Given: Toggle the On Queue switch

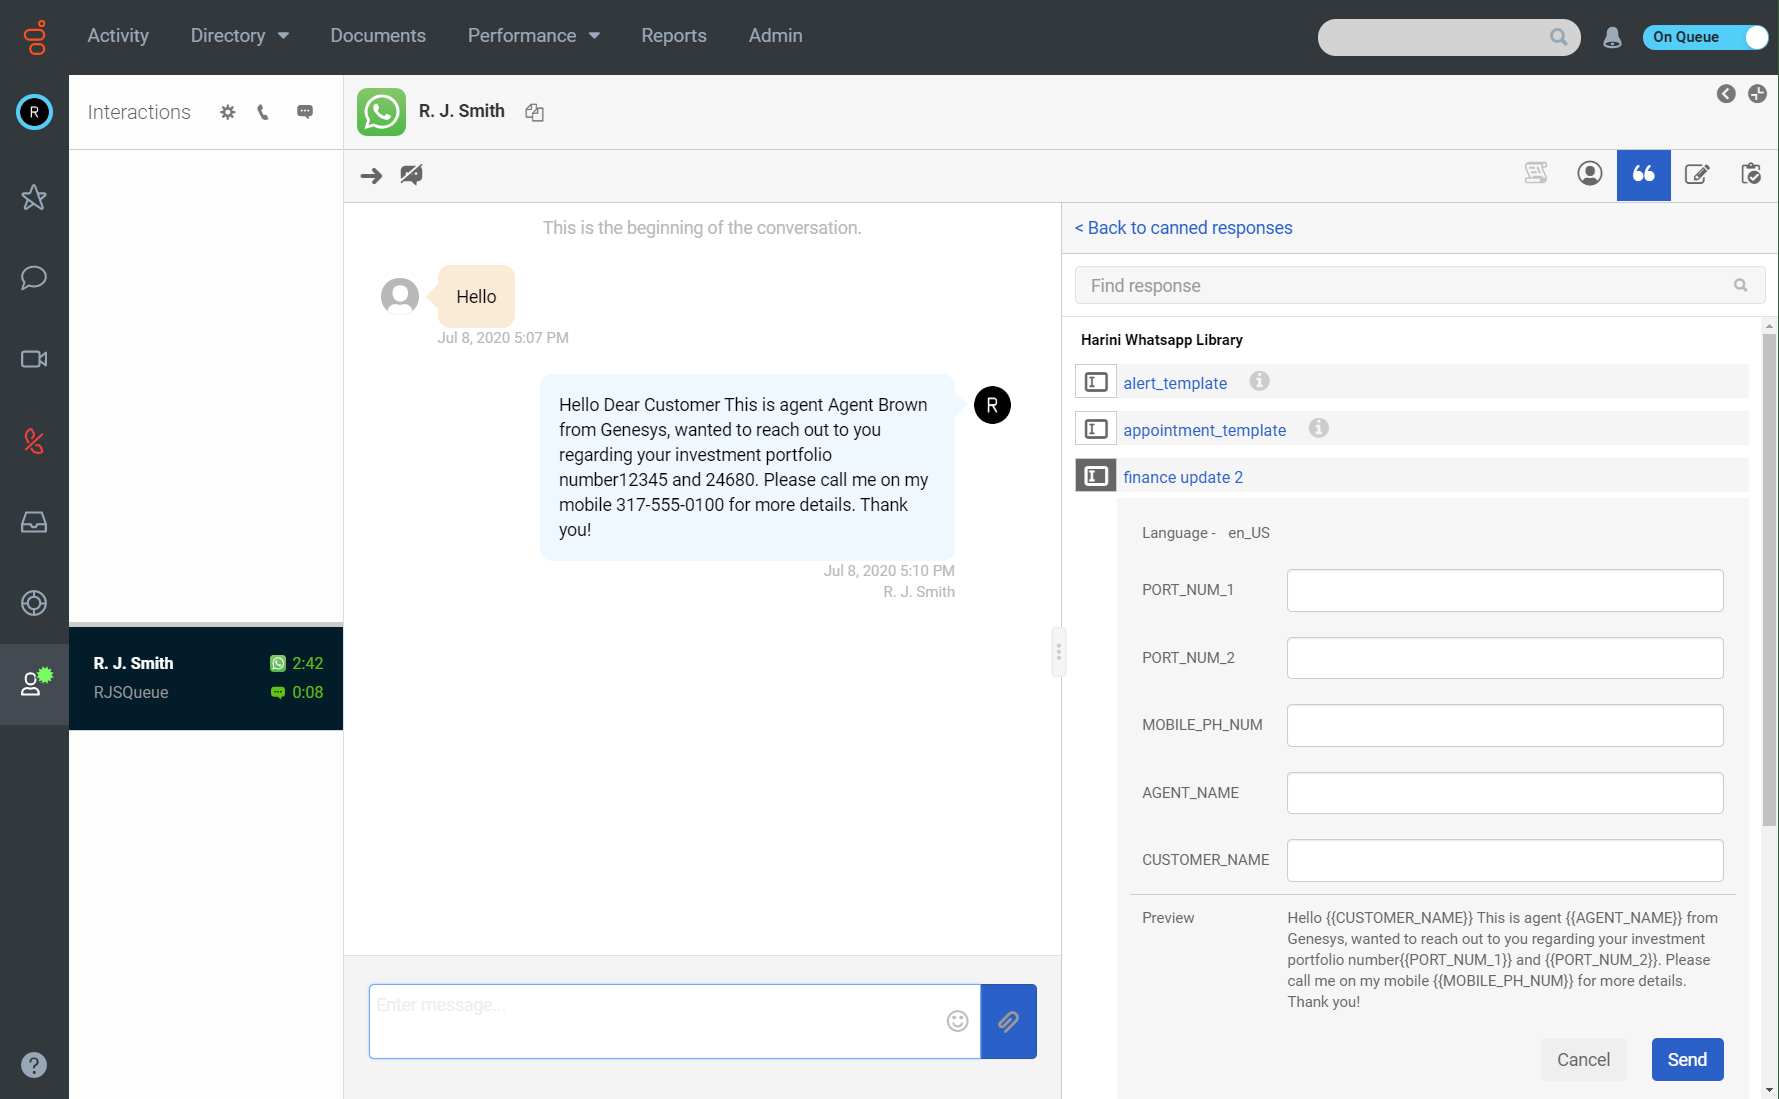Looking at the screenshot, I should [1705, 37].
